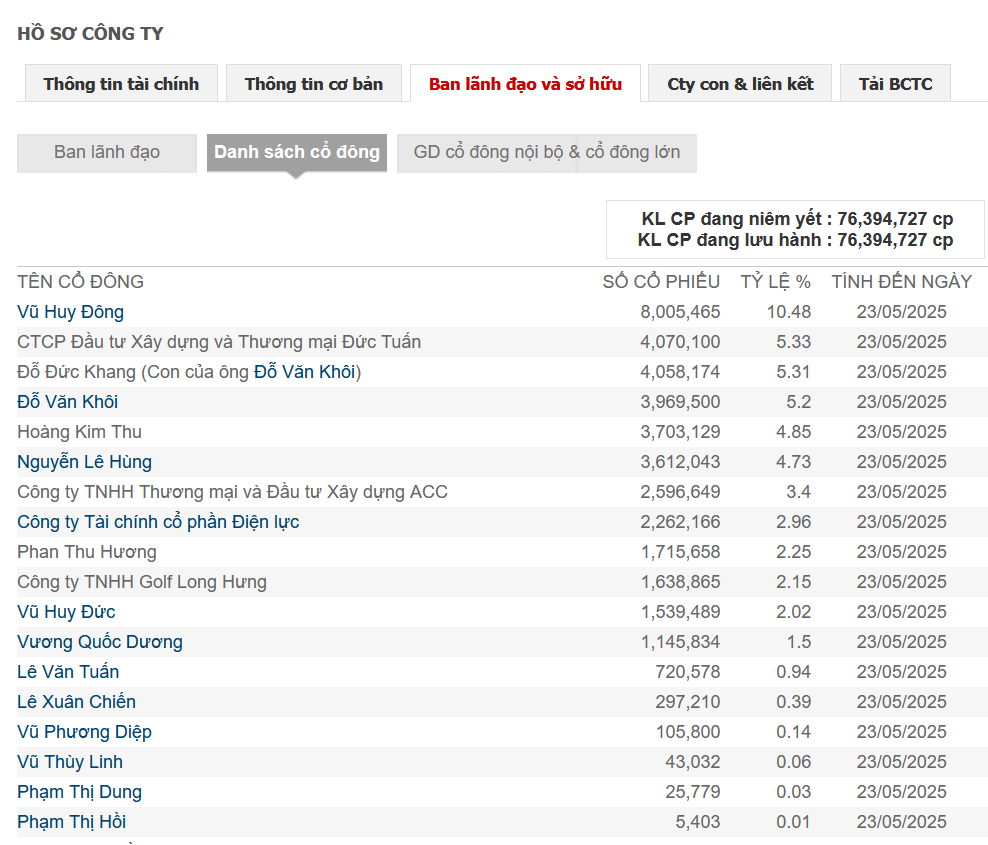Open the Vũ Thùy Linh link
The width and height of the screenshot is (988, 845).
click(70, 762)
